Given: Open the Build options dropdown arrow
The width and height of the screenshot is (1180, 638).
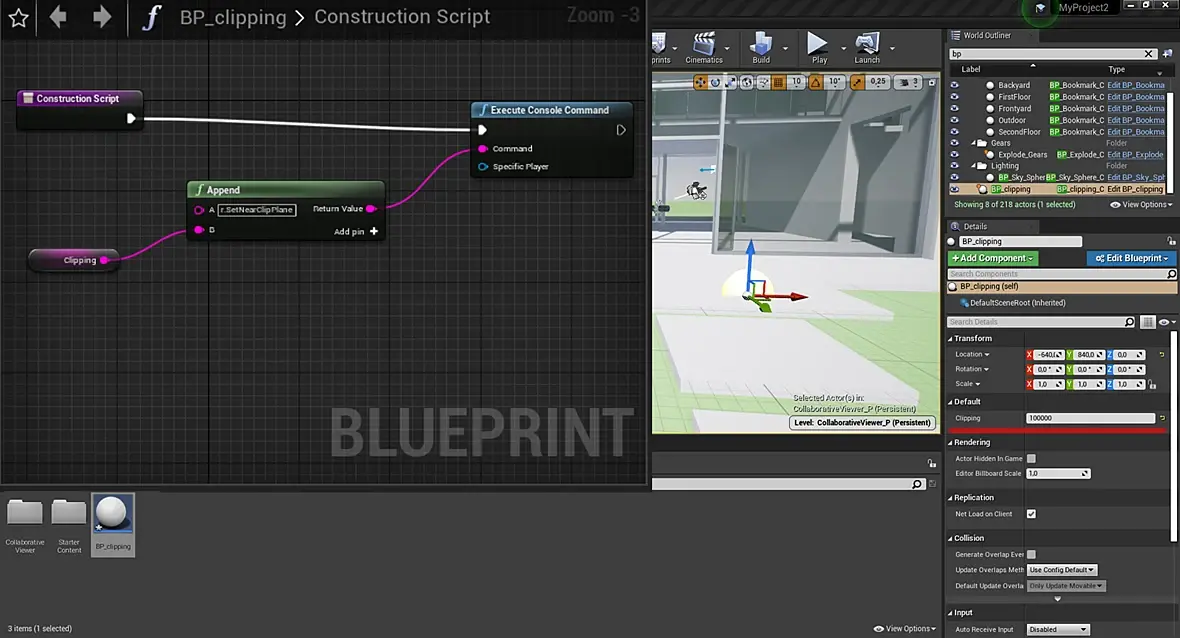Looking at the screenshot, I should pos(785,48).
